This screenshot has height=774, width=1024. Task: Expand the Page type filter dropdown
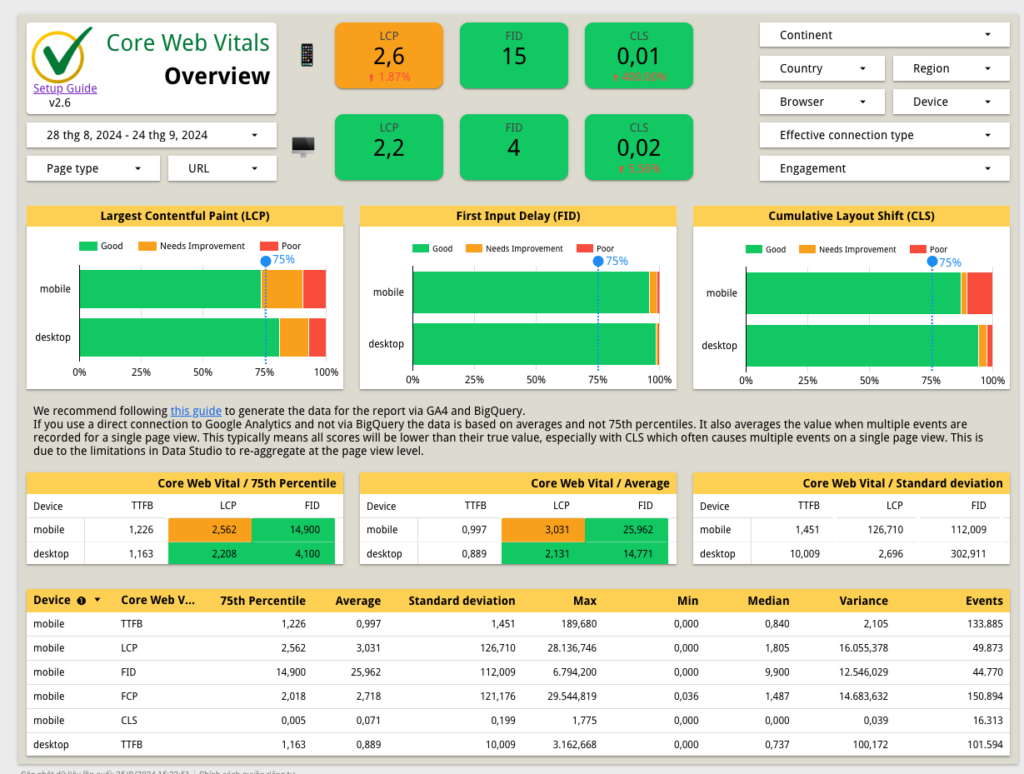pos(93,169)
